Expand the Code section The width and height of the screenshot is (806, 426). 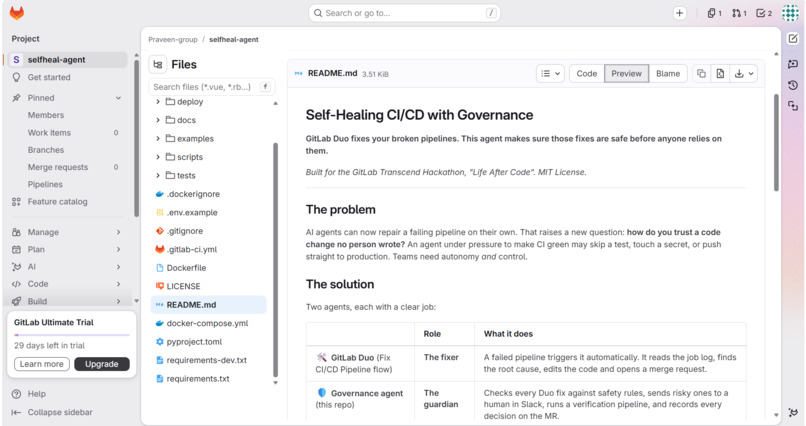tap(67, 284)
